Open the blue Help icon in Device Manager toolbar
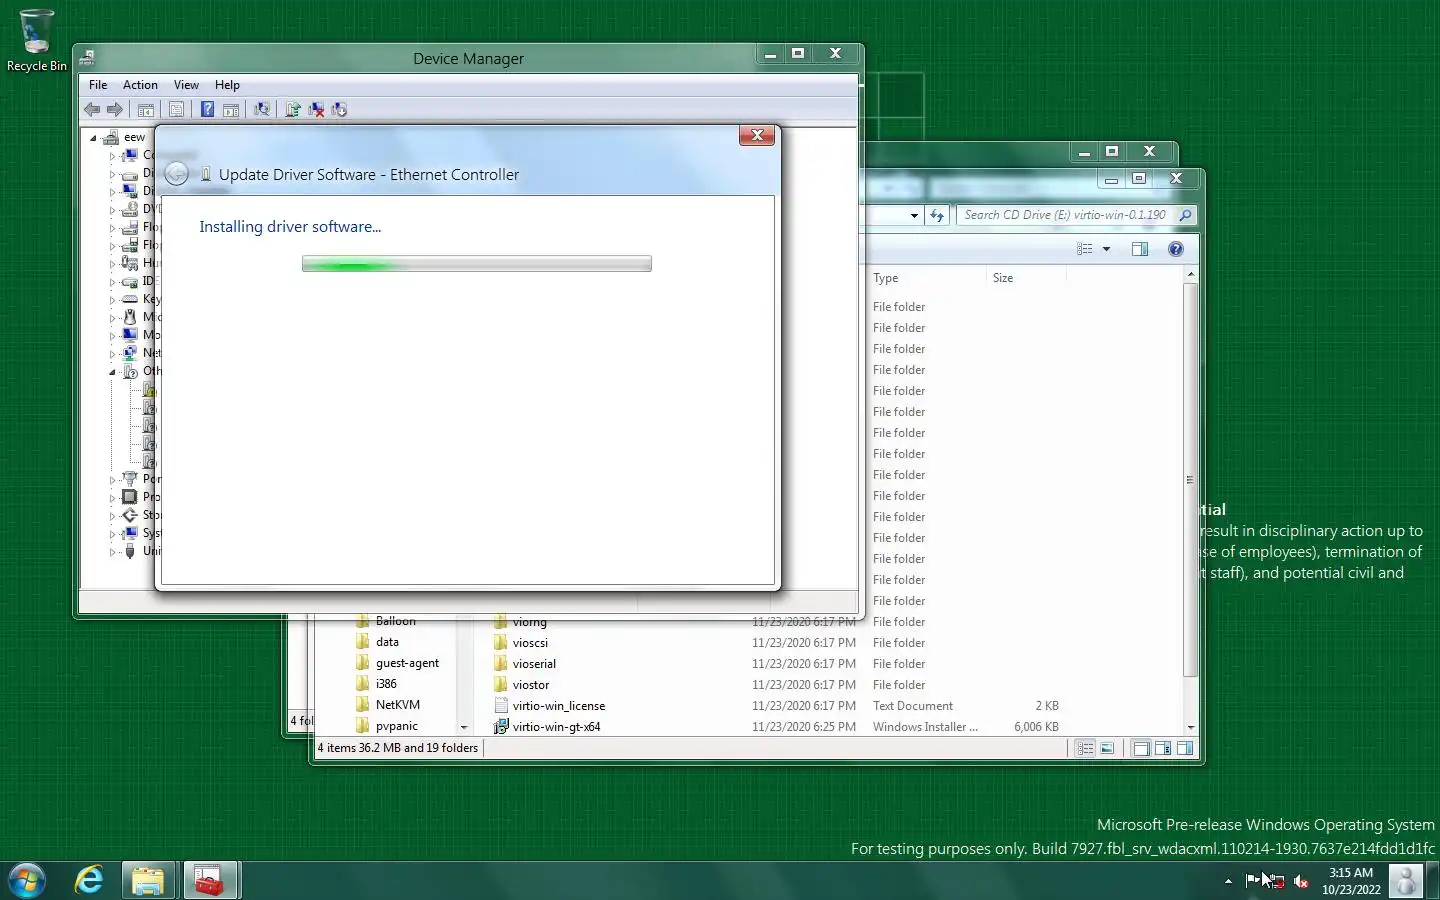Screen dimensions: 1440x900 pyautogui.click(x=207, y=110)
